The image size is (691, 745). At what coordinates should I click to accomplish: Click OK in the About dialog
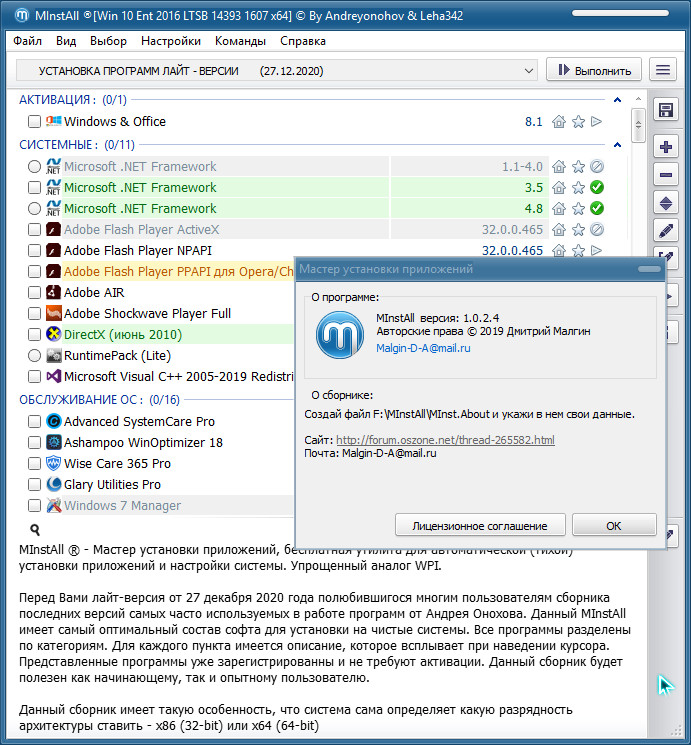point(614,525)
